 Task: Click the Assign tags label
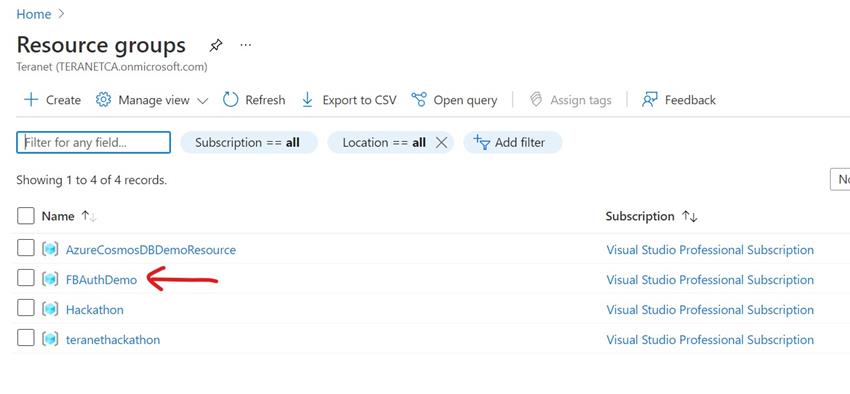581,100
